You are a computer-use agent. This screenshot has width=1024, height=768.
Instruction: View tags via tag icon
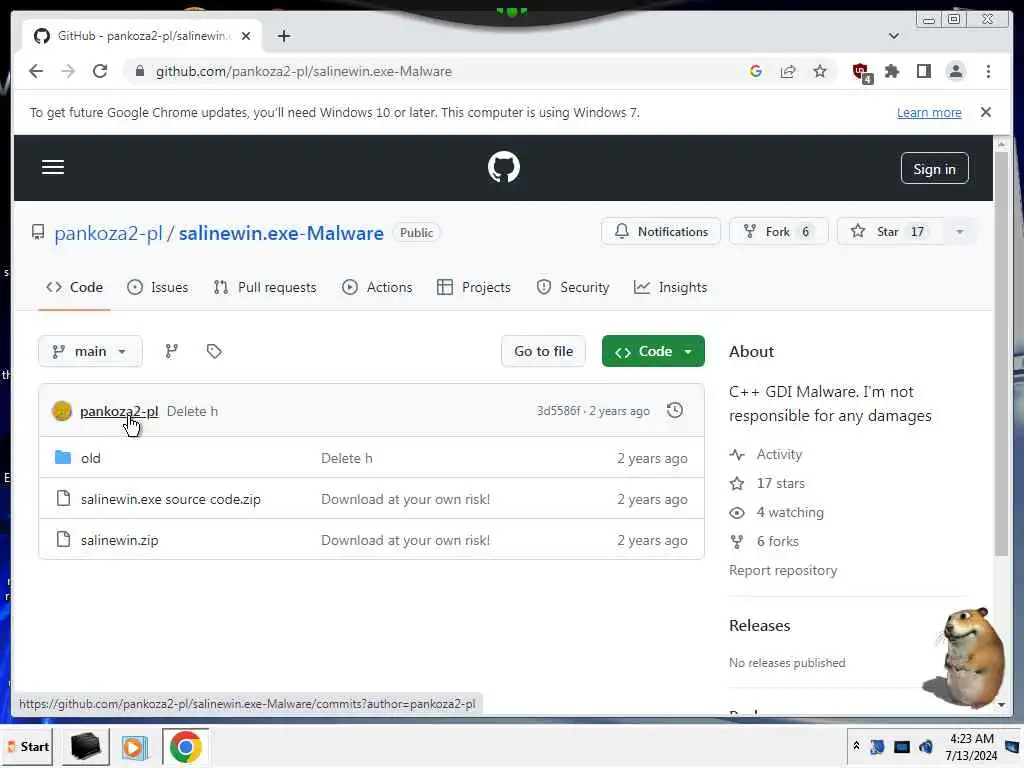(x=214, y=351)
